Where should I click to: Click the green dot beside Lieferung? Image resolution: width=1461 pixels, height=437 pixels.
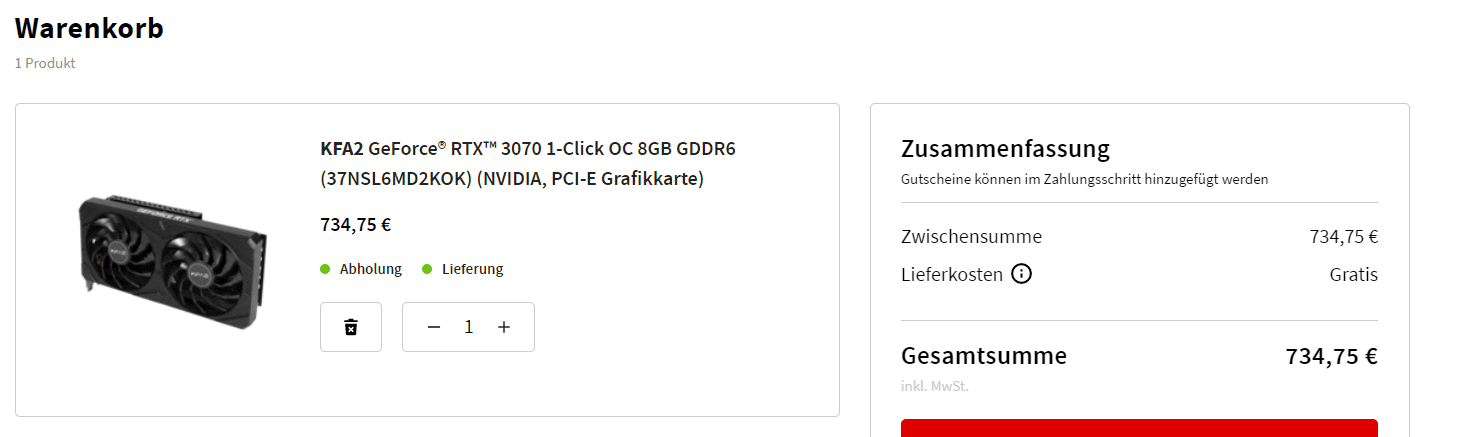pyautogui.click(x=427, y=269)
